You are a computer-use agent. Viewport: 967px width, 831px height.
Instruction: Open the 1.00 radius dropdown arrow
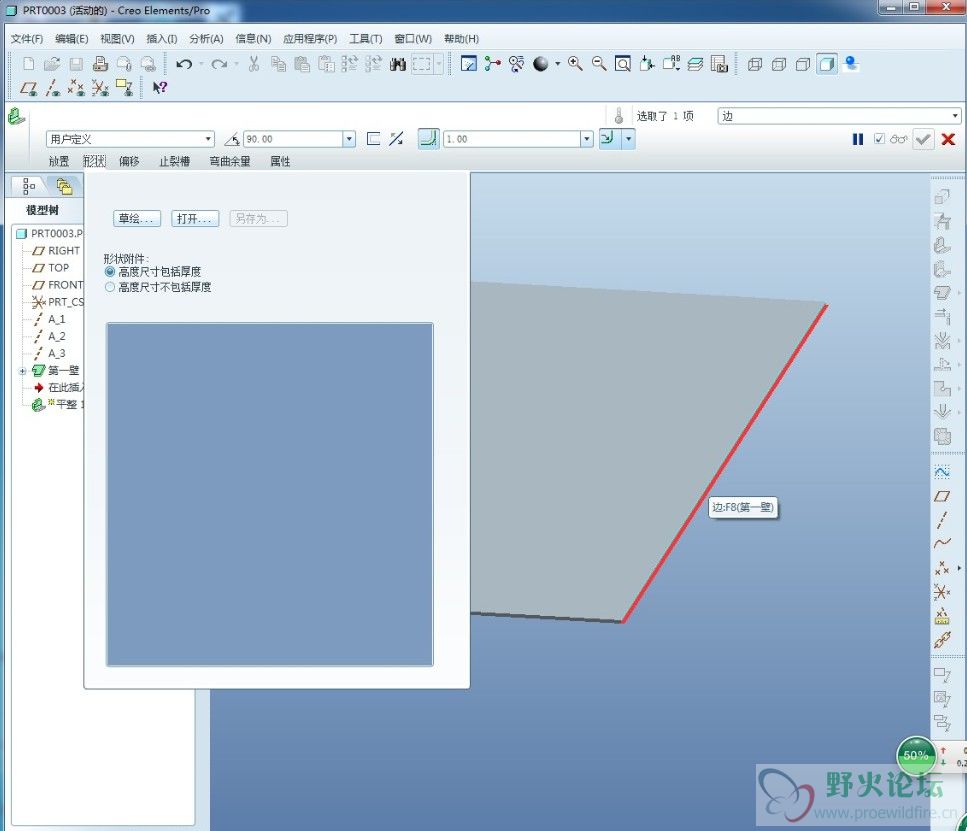click(586, 139)
